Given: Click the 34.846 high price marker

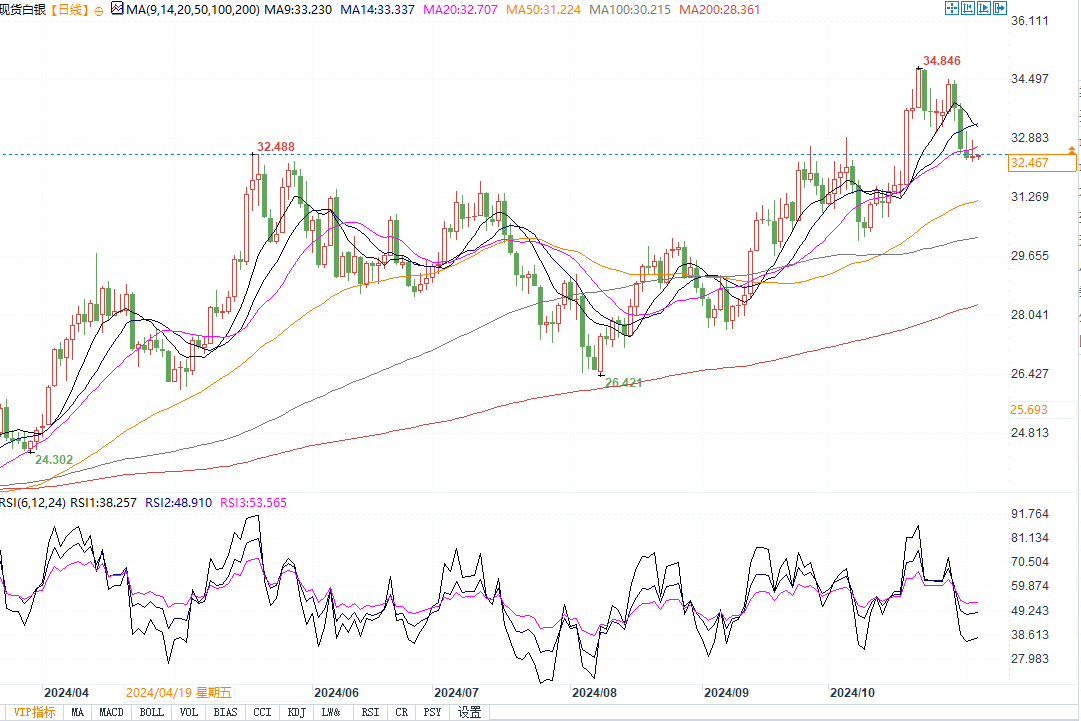Looking at the screenshot, I should [944, 61].
